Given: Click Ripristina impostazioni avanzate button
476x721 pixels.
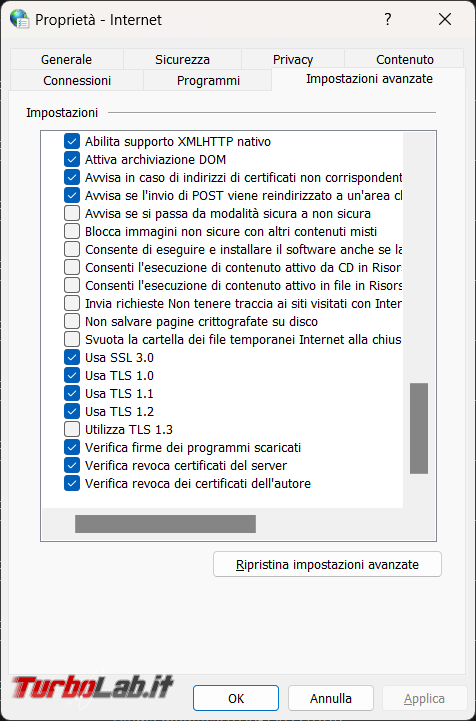Looking at the screenshot, I should pos(327,564).
